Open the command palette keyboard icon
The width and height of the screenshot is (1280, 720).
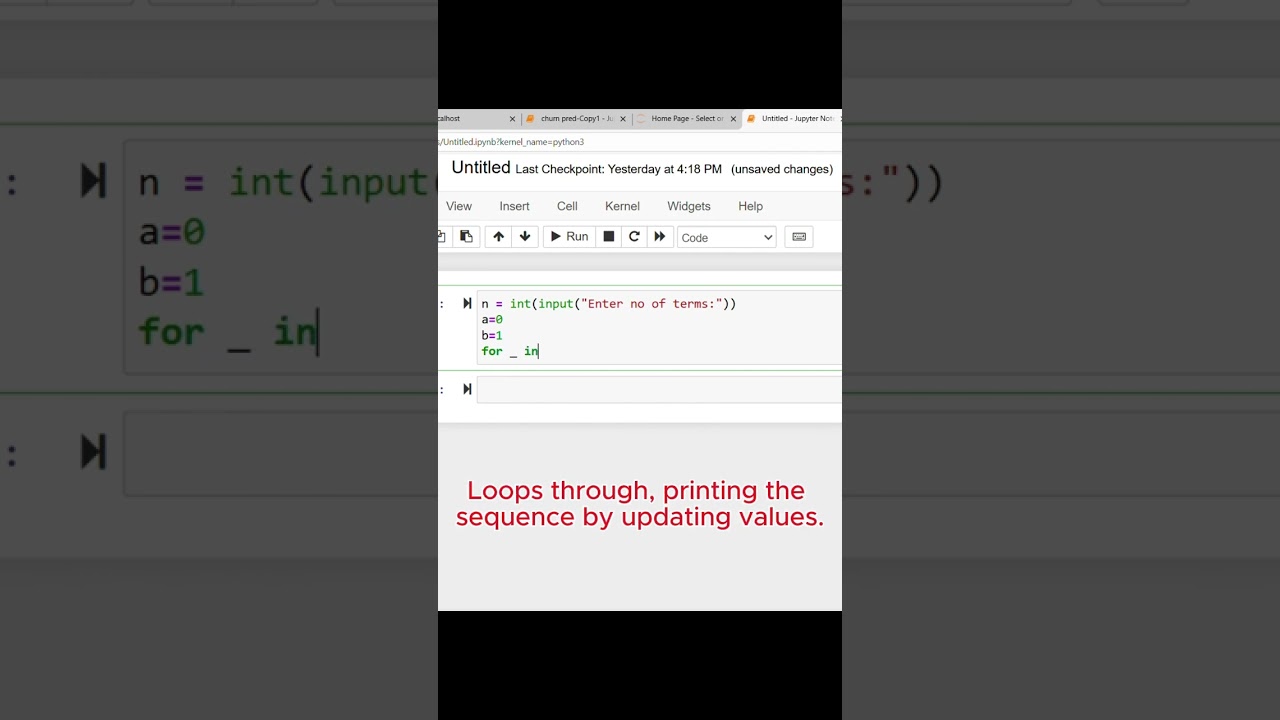click(x=798, y=237)
